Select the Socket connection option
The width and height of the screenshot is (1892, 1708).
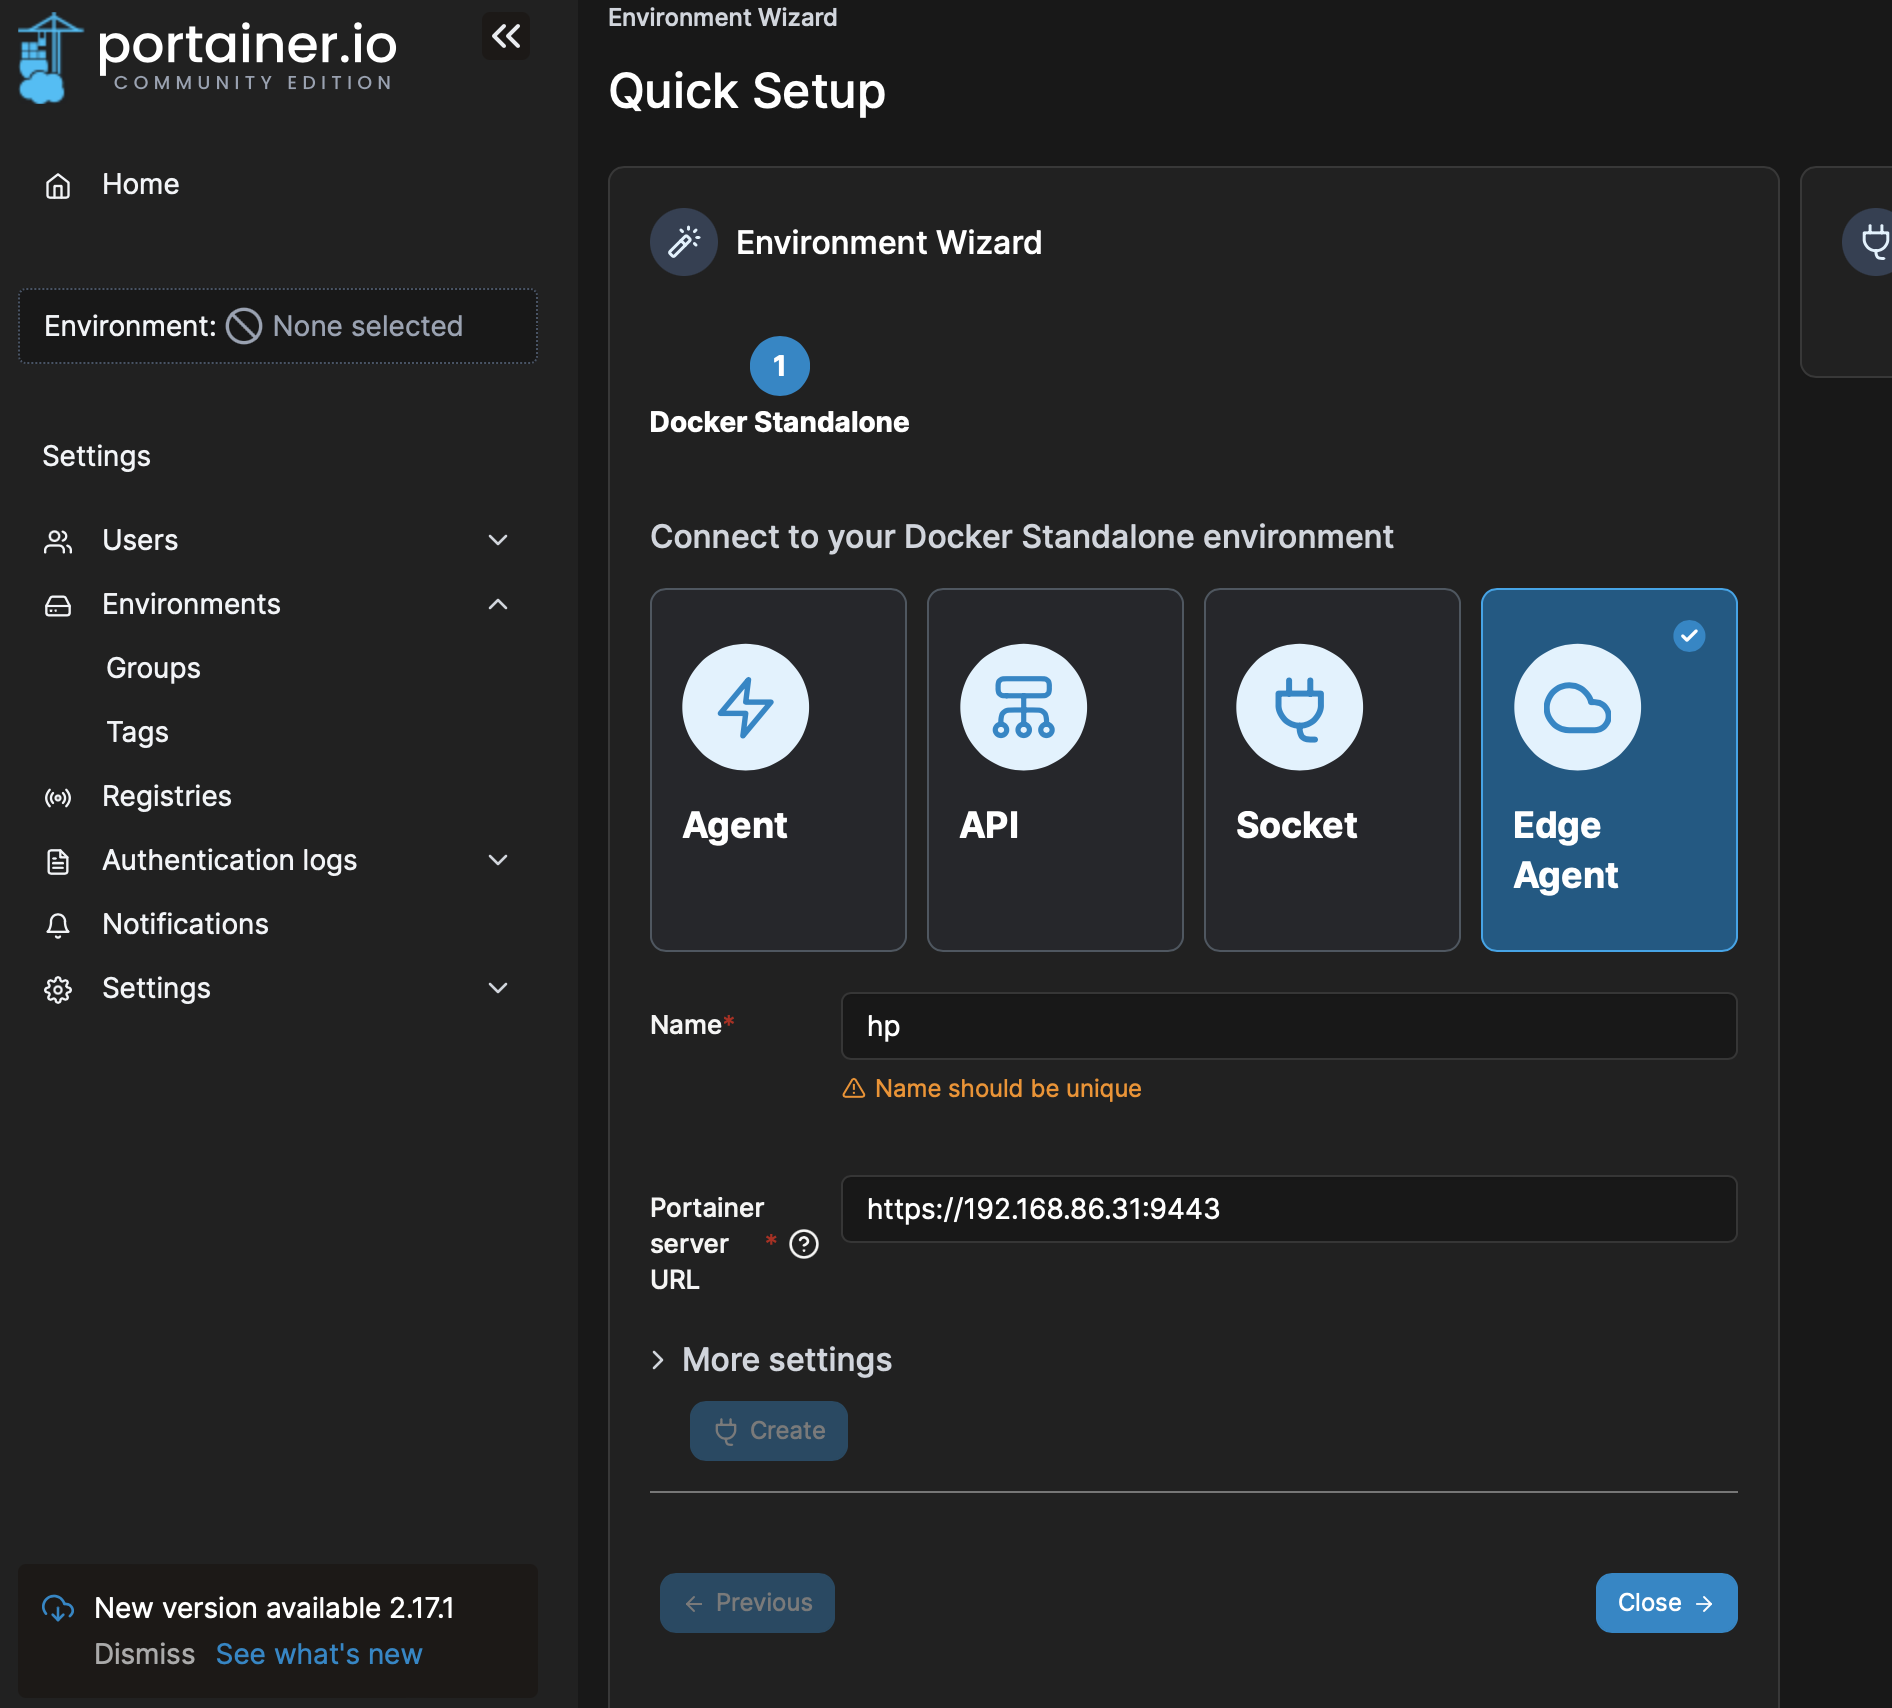tap(1332, 769)
